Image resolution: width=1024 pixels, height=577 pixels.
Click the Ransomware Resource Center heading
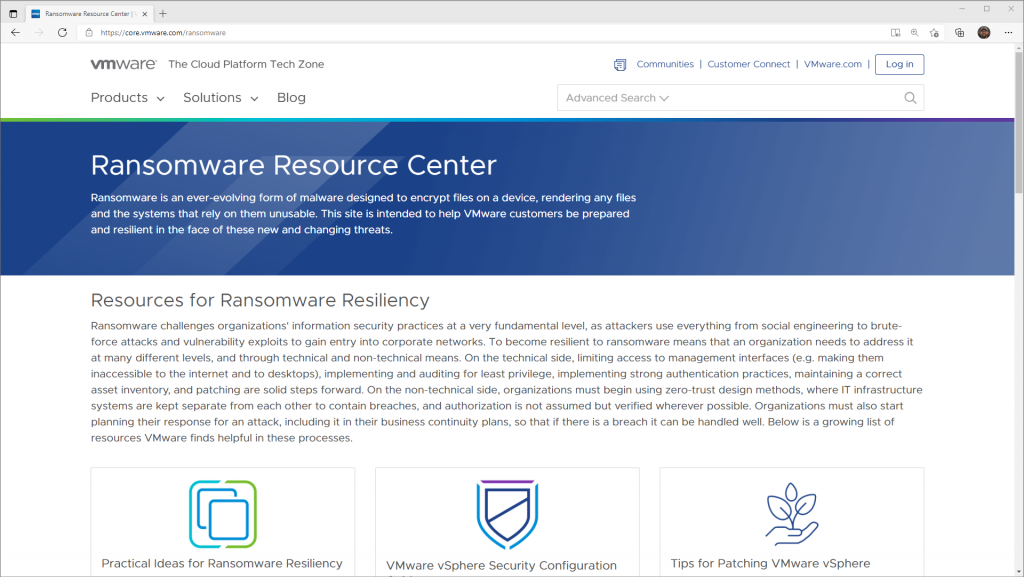[294, 165]
